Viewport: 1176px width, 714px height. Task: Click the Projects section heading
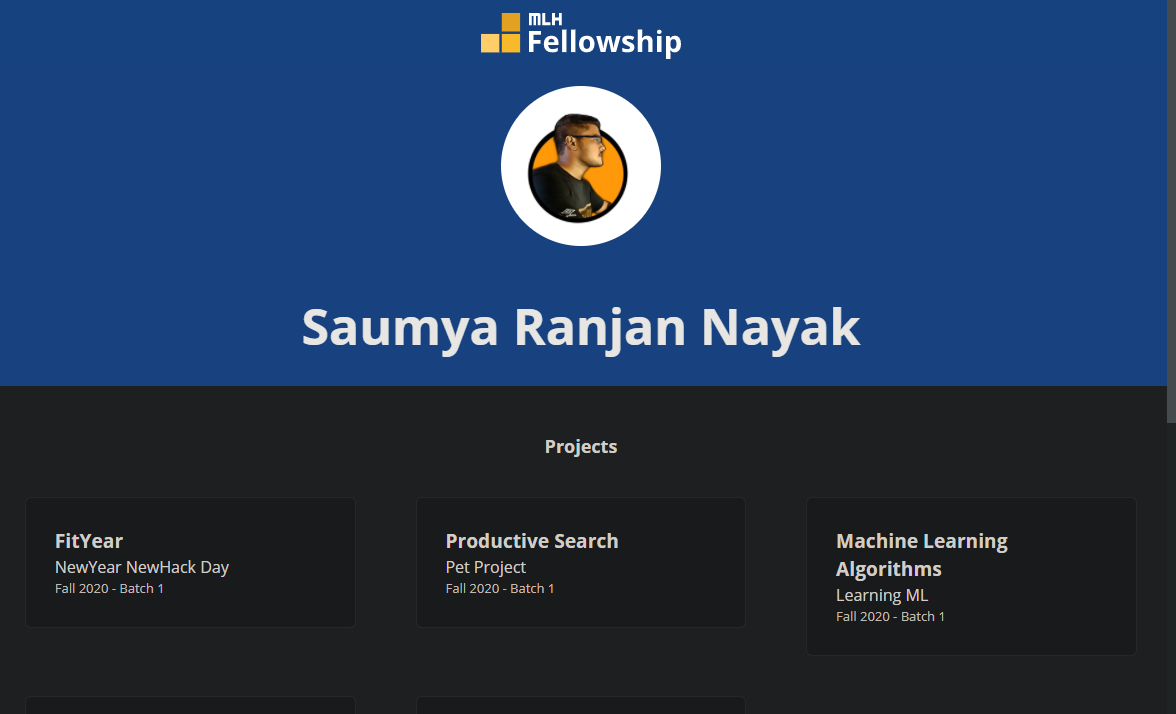tap(581, 446)
